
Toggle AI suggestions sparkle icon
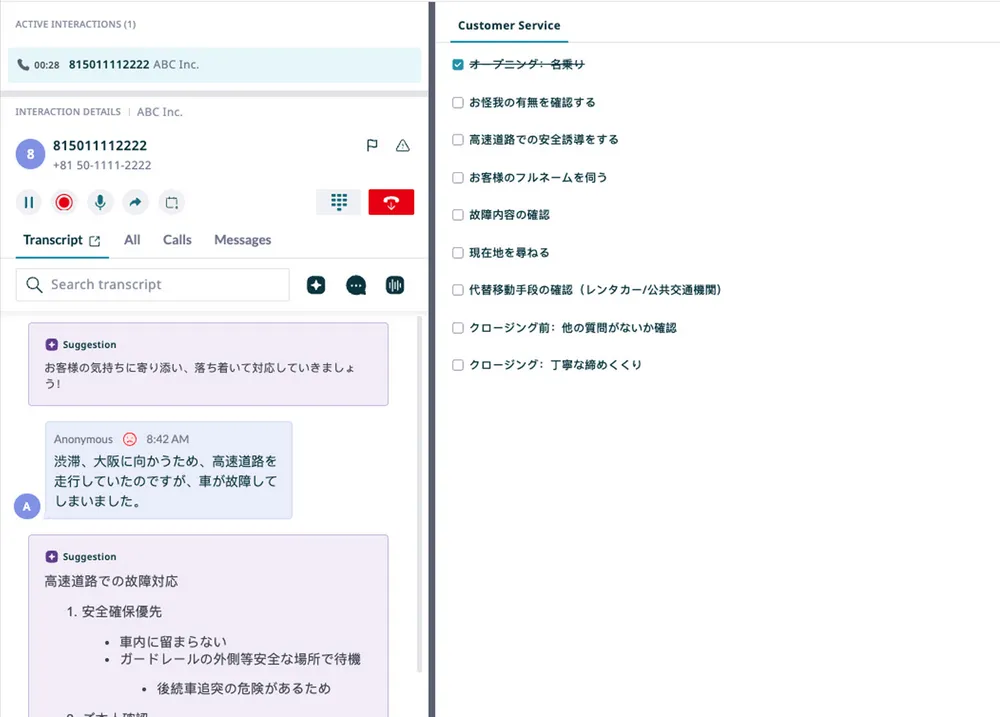316,285
